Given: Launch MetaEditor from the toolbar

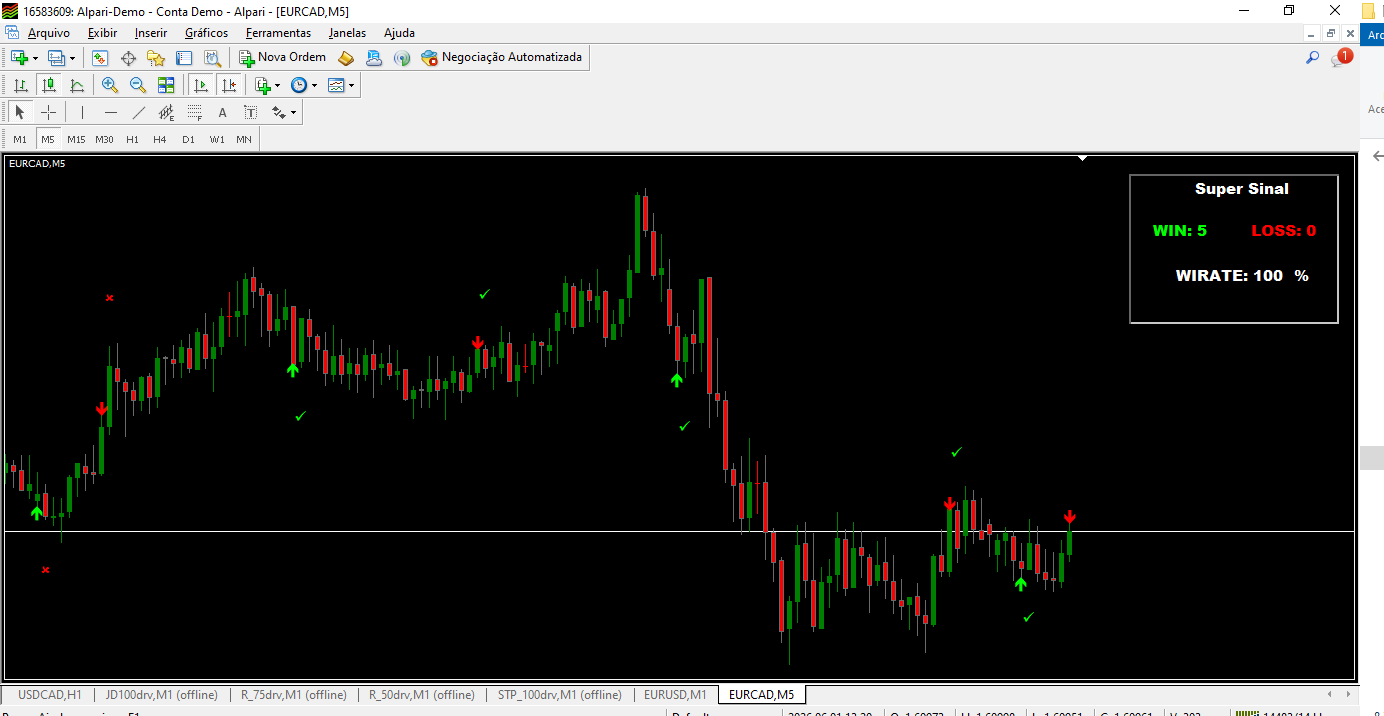Looking at the screenshot, I should [x=346, y=58].
